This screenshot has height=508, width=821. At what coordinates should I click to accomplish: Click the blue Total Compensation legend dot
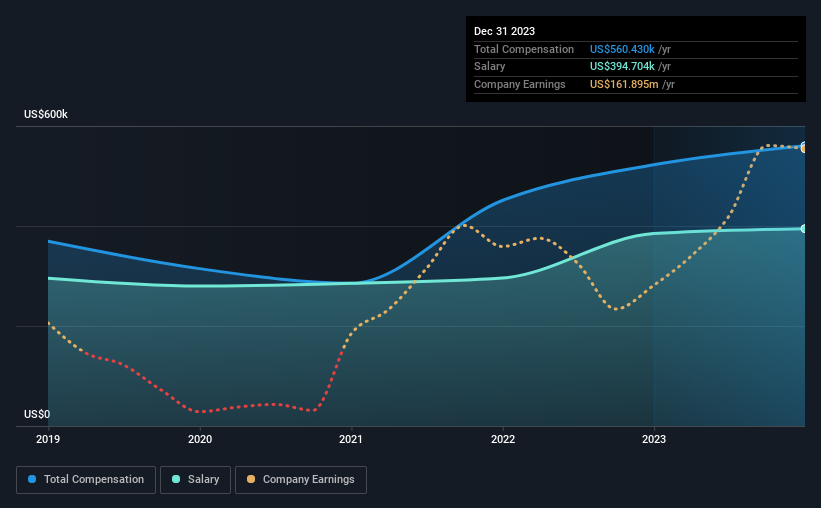pyautogui.click(x=32, y=479)
